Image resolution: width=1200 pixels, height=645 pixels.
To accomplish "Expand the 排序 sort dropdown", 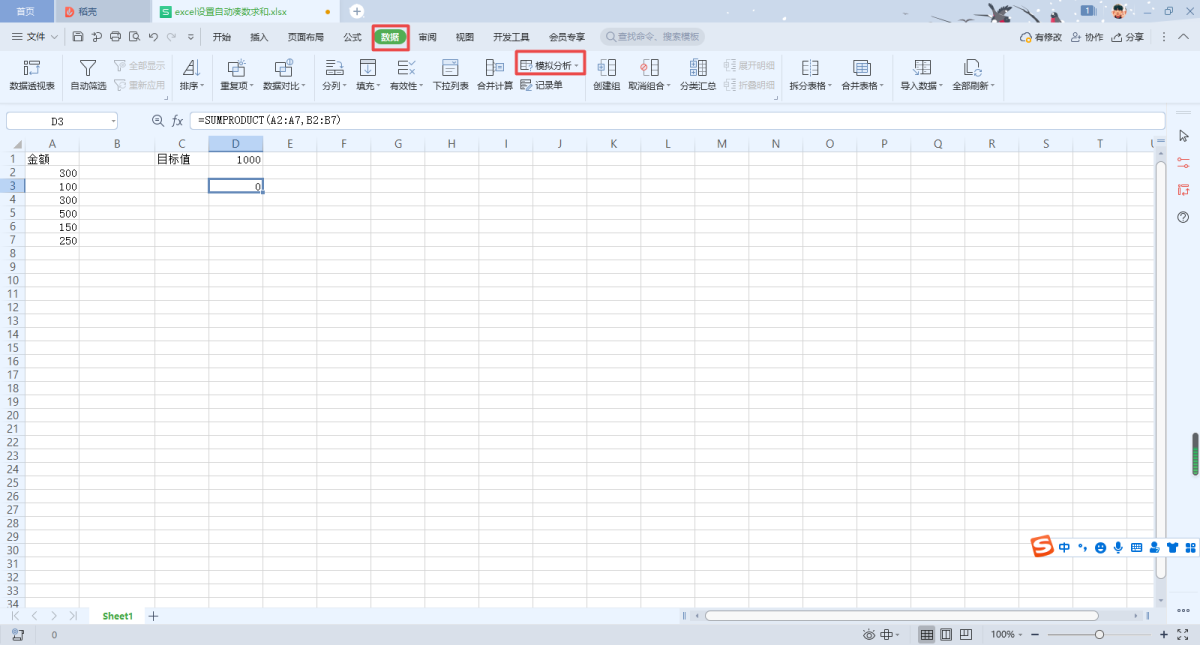I will click(190, 74).
